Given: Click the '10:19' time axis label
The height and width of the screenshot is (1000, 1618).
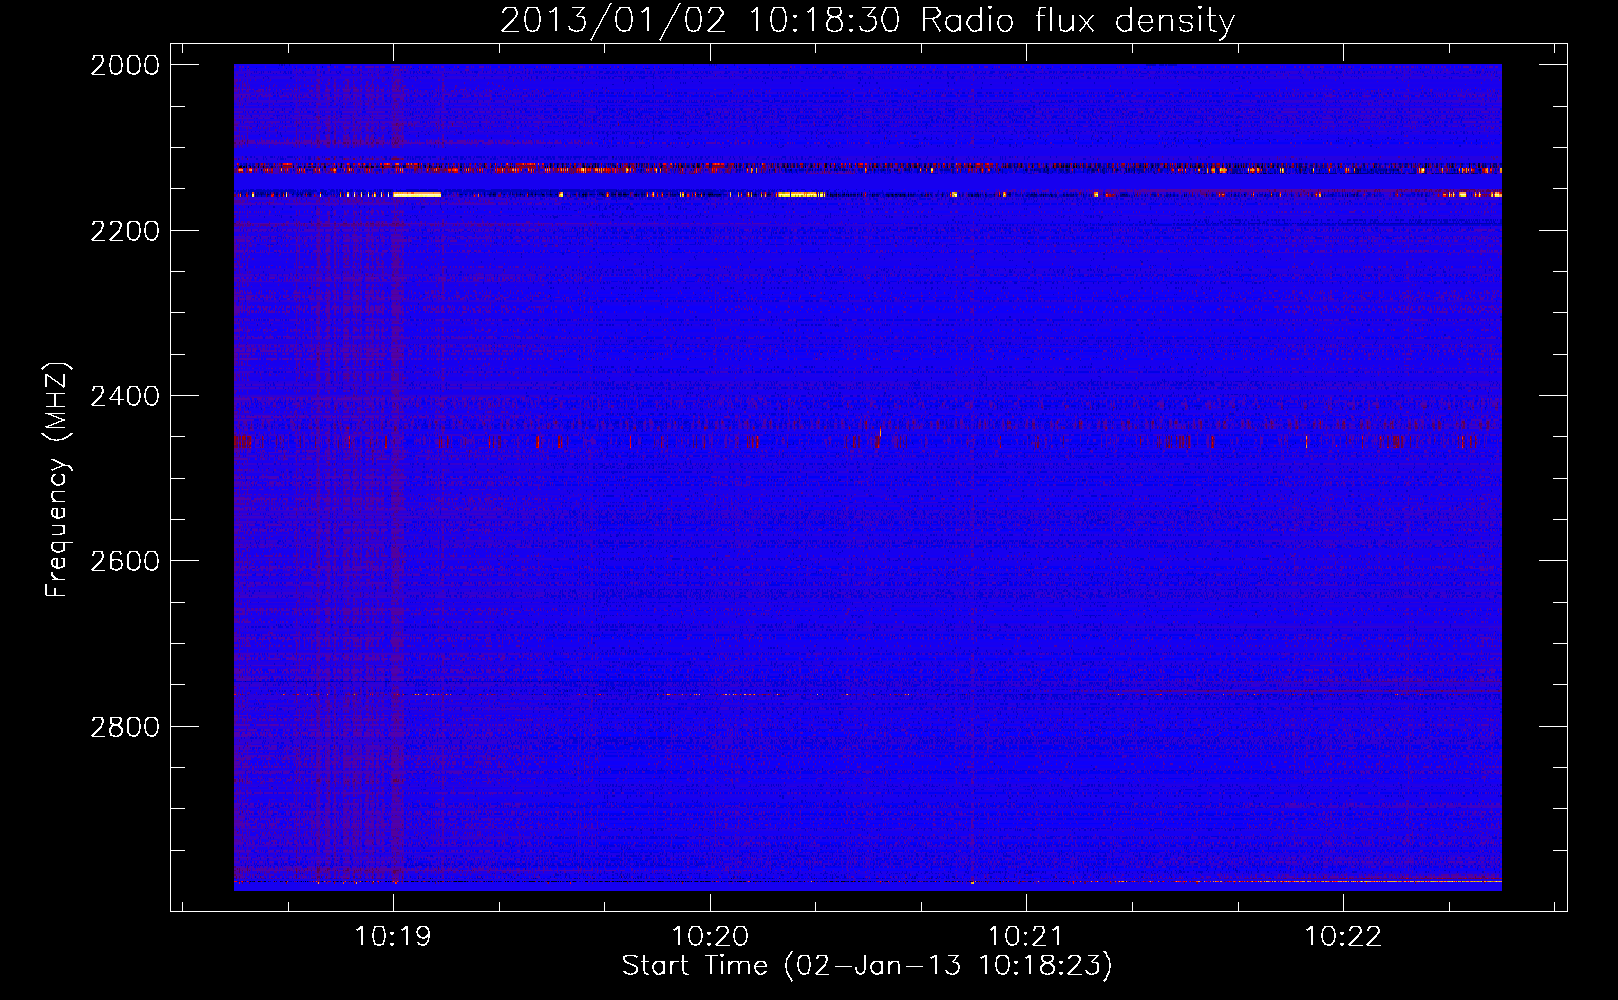Looking at the screenshot, I should pos(393,937).
